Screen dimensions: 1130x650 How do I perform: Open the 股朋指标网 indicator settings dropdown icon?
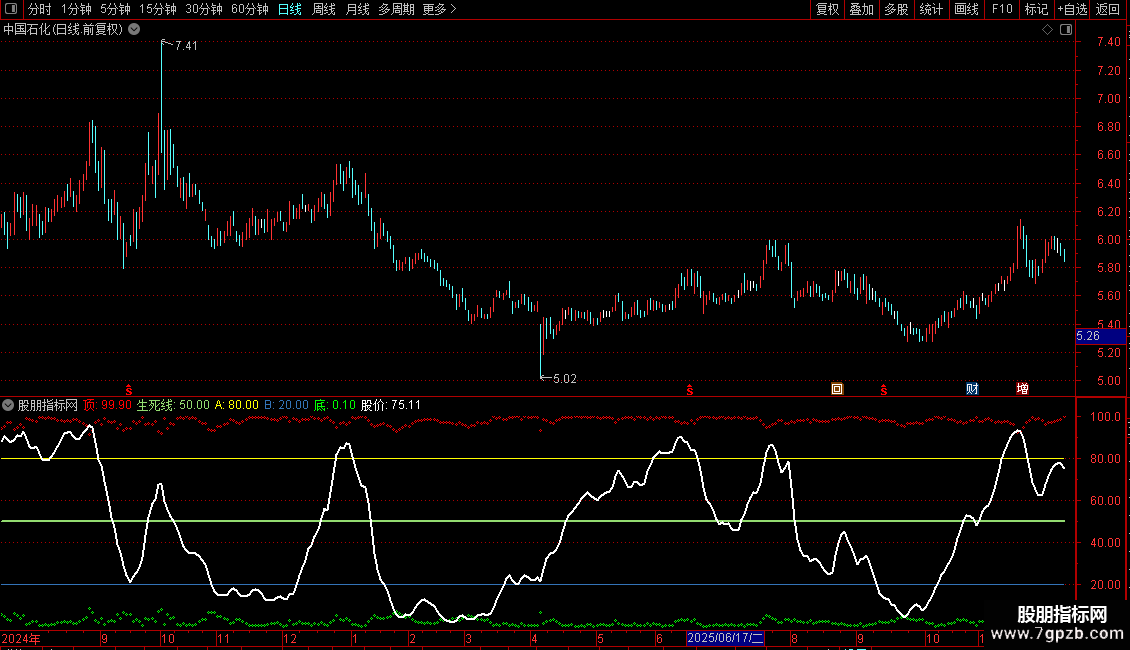[x=8, y=405]
